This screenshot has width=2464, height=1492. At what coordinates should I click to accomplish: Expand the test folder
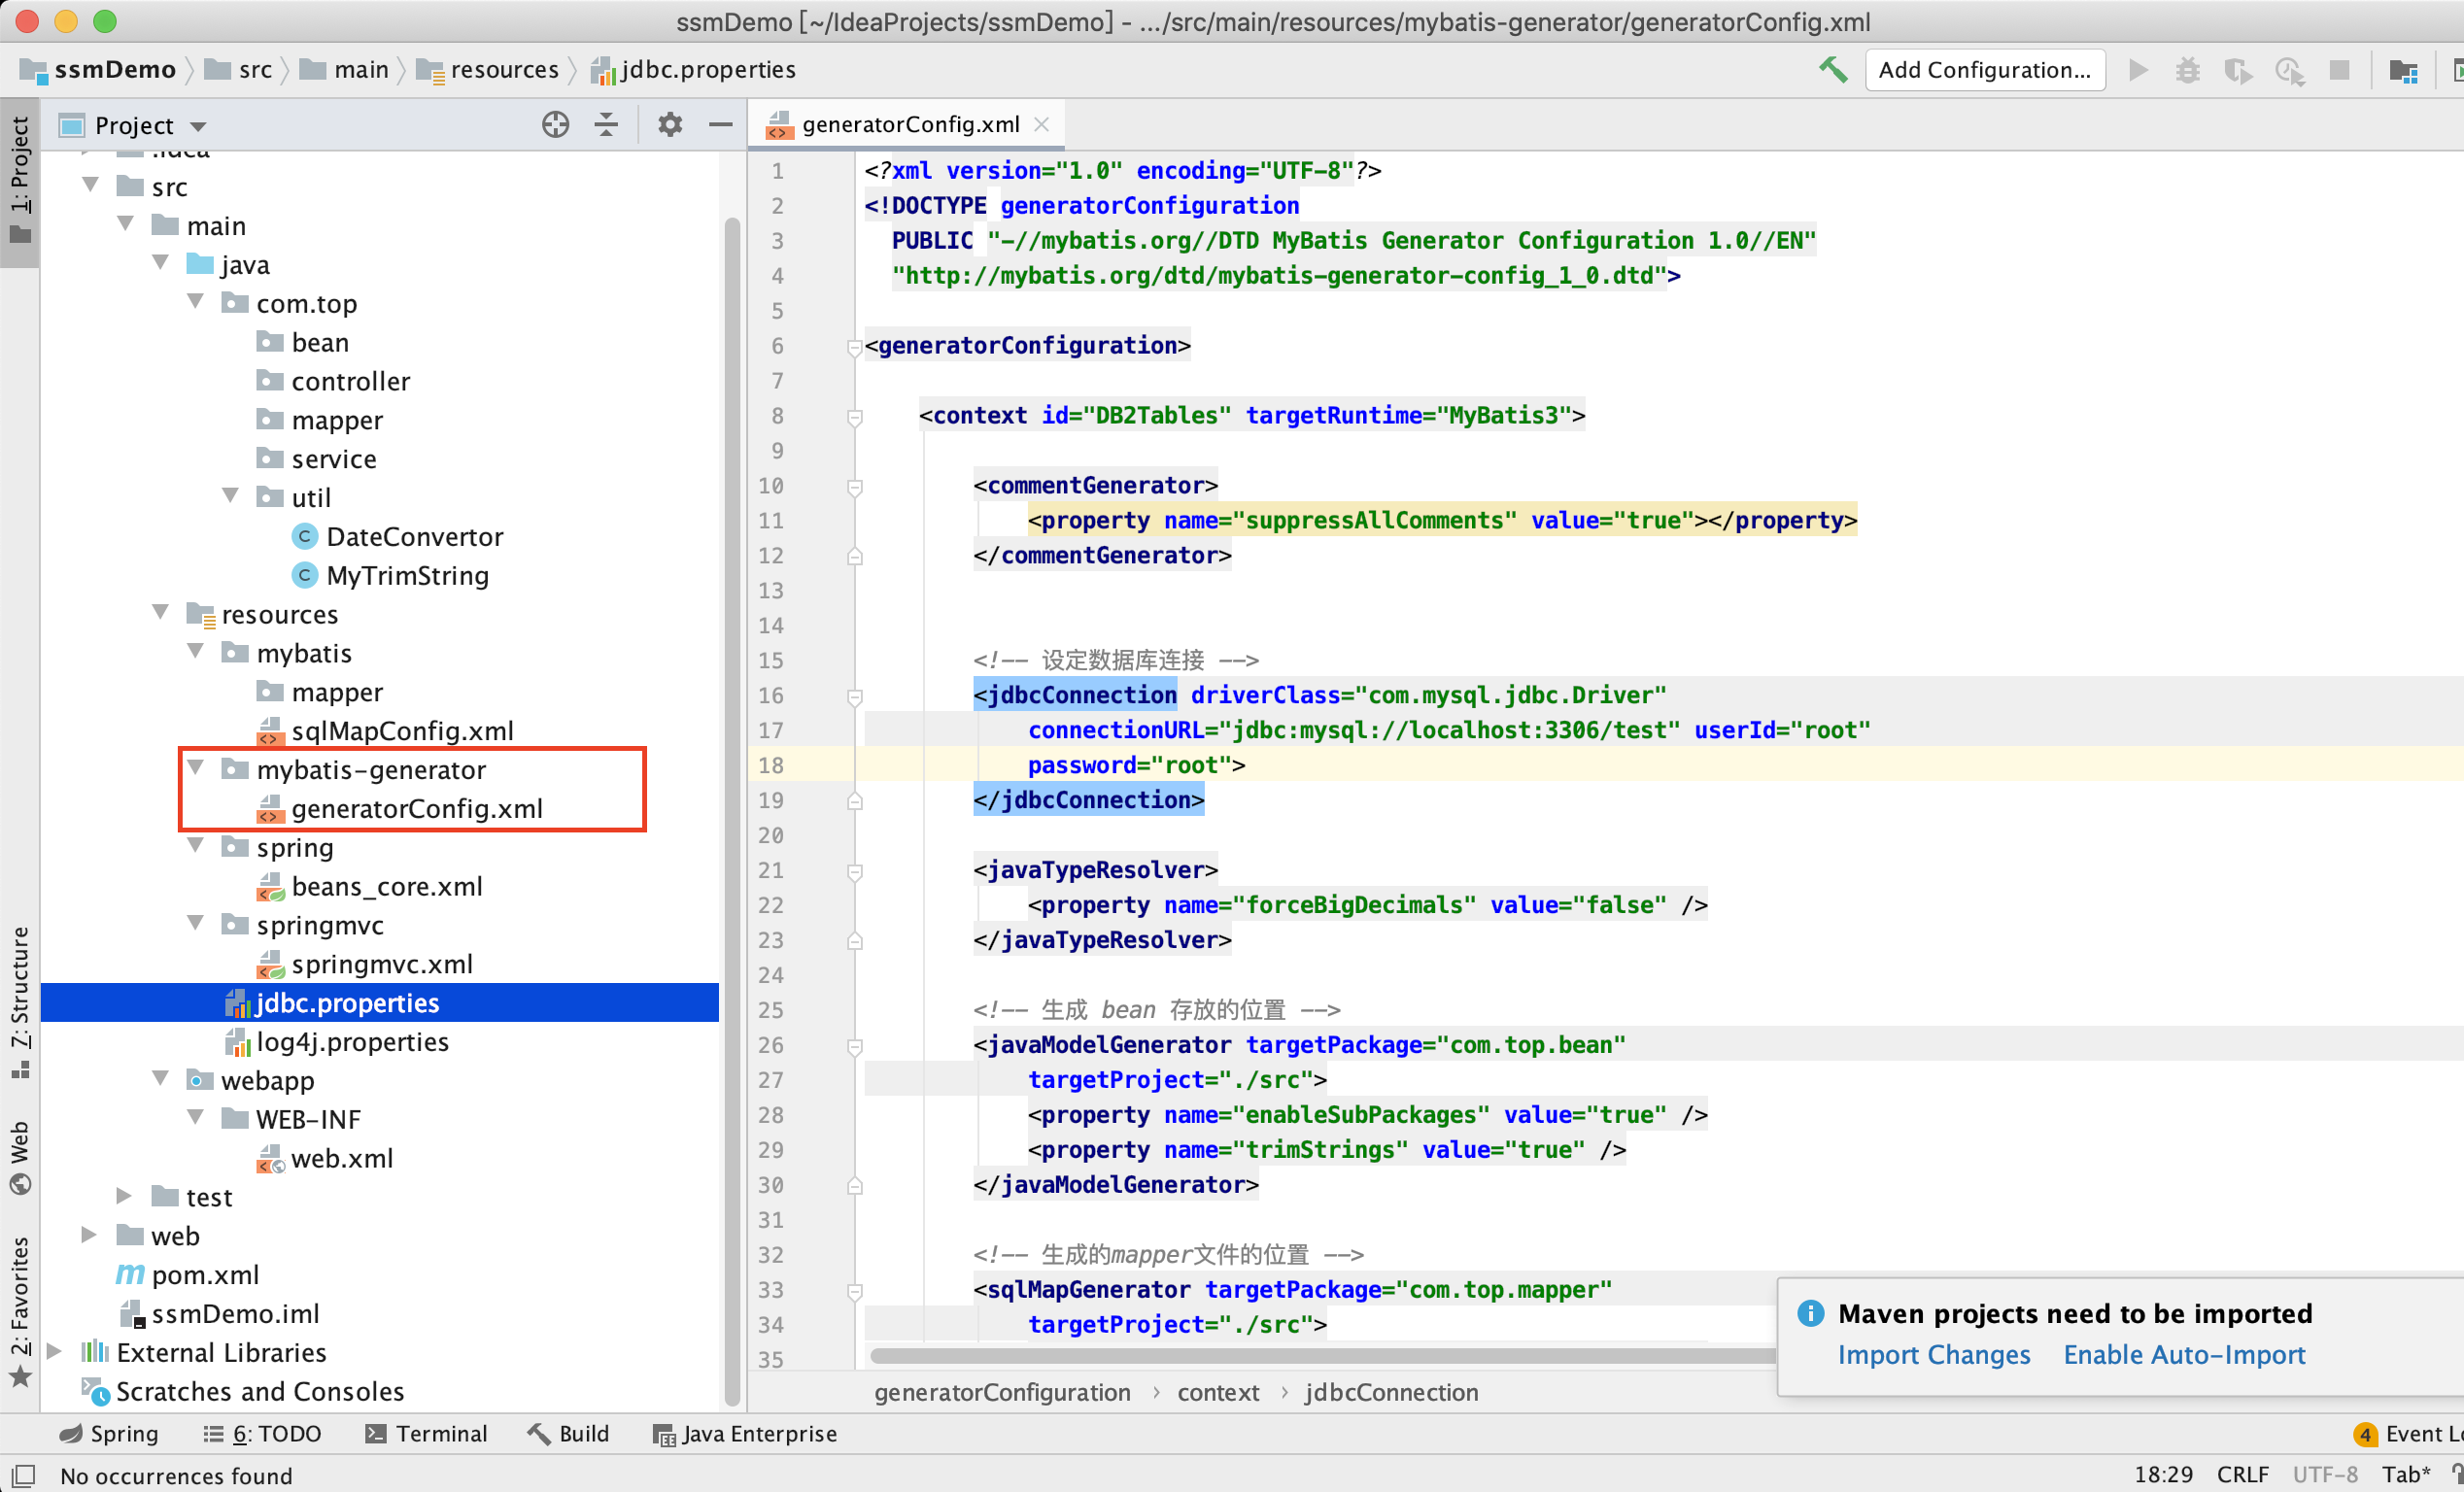[x=124, y=1196]
